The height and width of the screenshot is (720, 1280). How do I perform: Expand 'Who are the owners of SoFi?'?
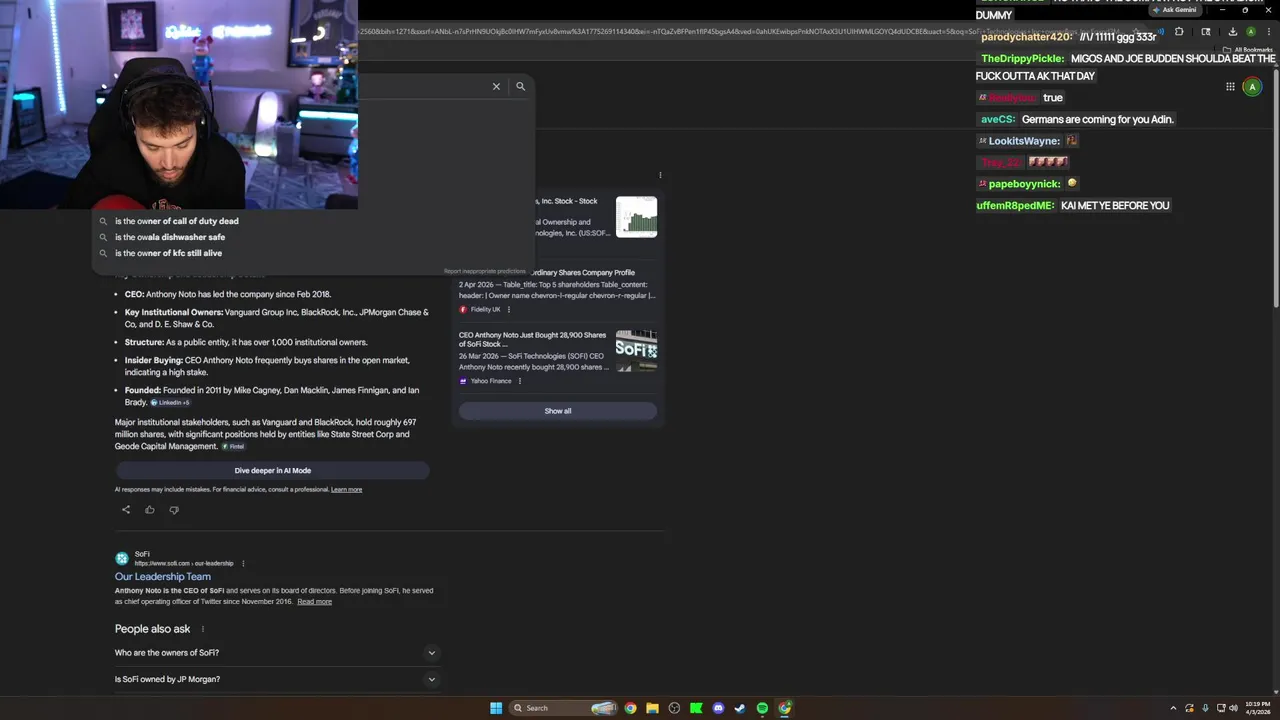coord(277,653)
